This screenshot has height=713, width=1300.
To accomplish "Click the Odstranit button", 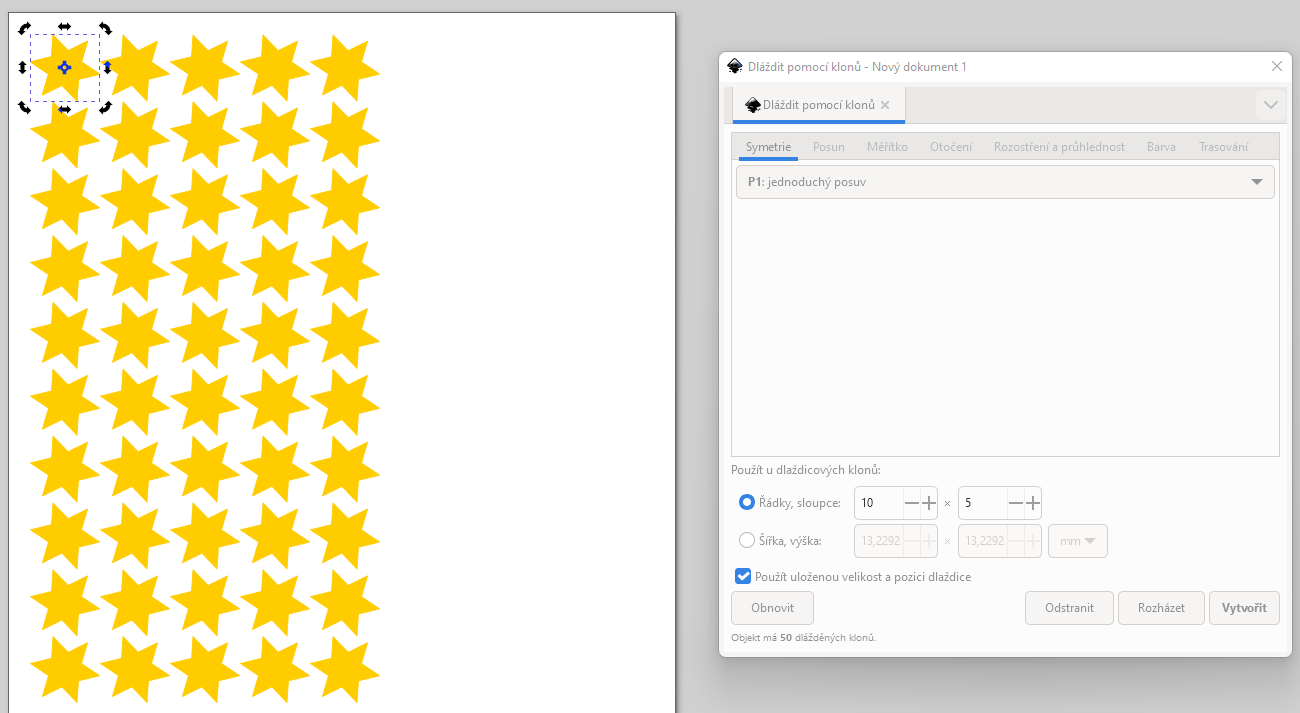I will click(x=1069, y=607).
